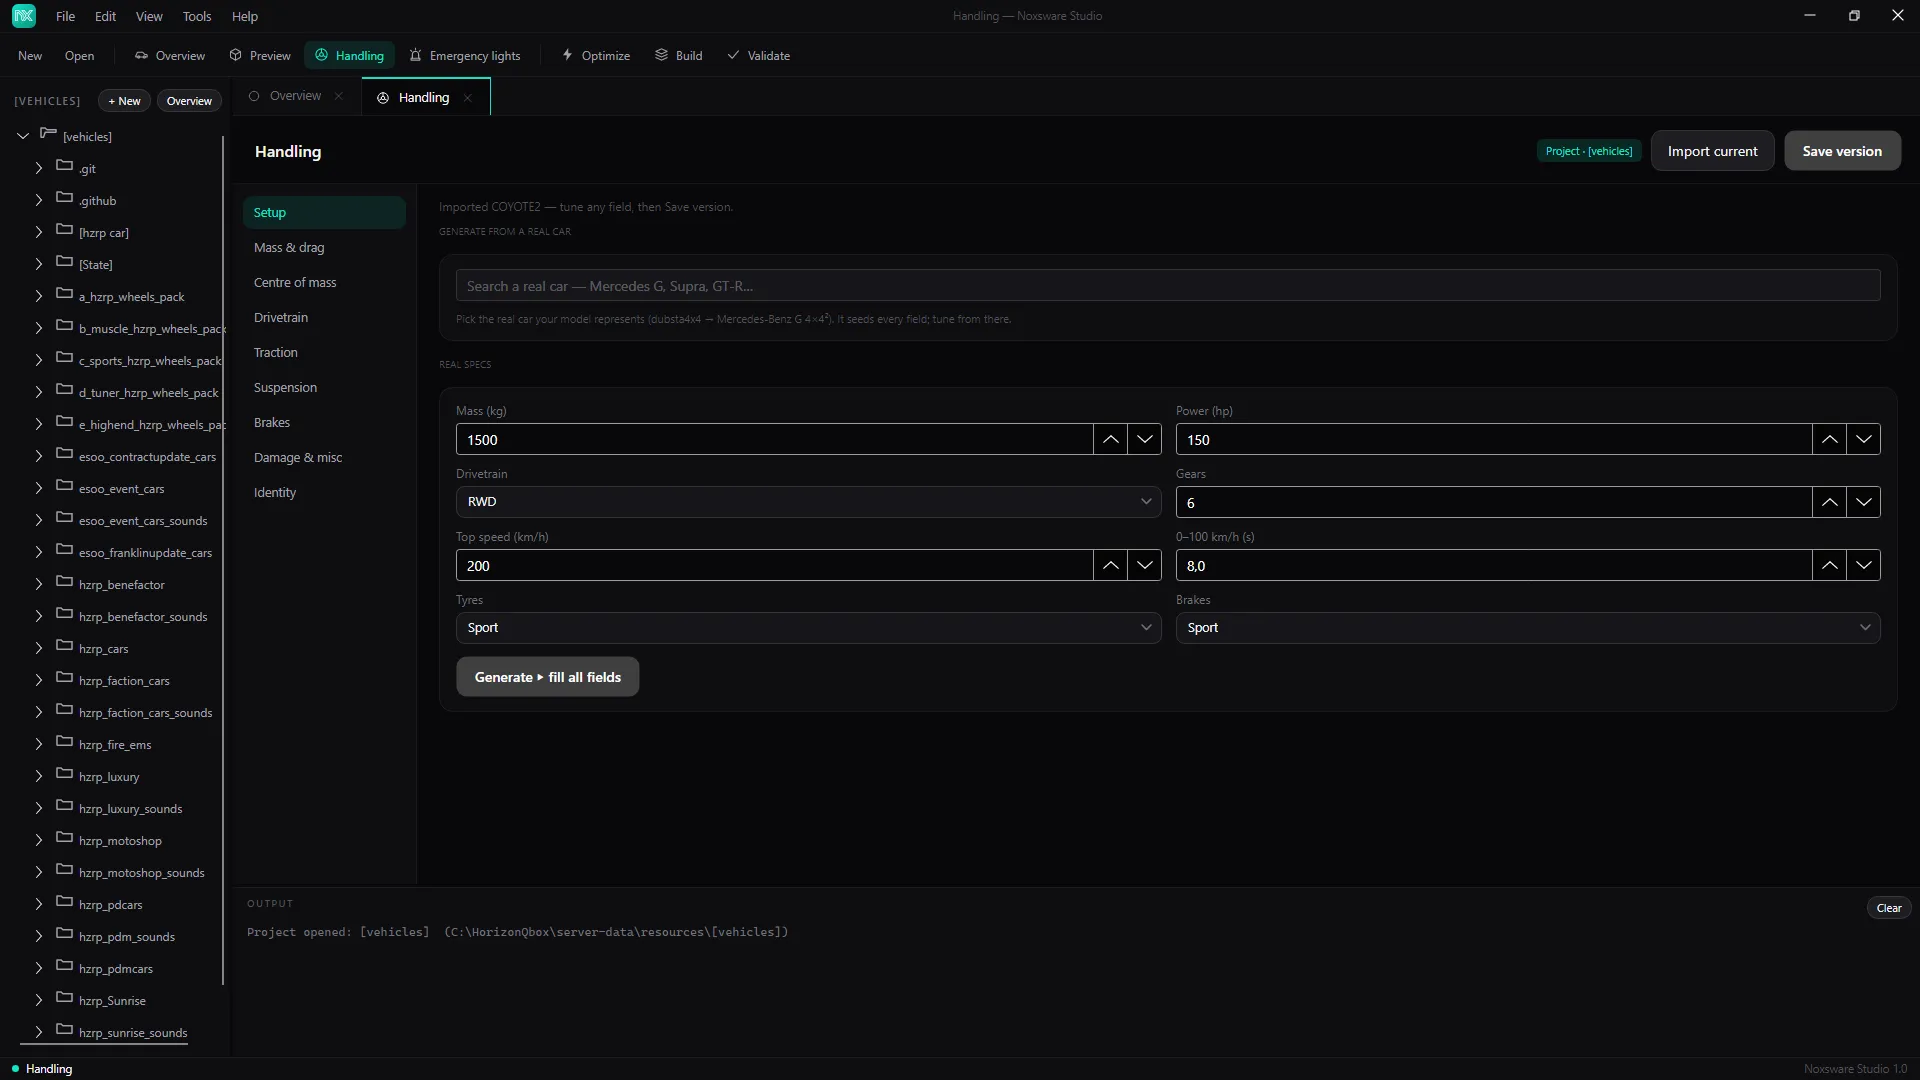Open the Brakes dropdown

click(x=1528, y=628)
